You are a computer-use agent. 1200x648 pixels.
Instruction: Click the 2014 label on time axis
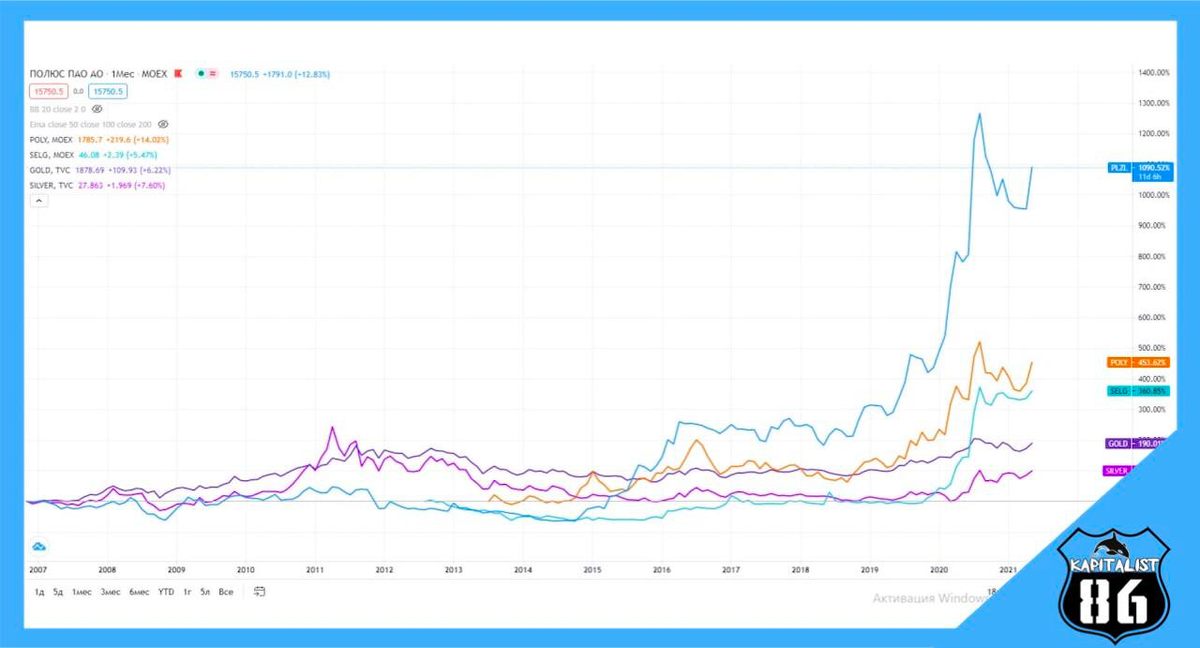[x=522, y=569]
